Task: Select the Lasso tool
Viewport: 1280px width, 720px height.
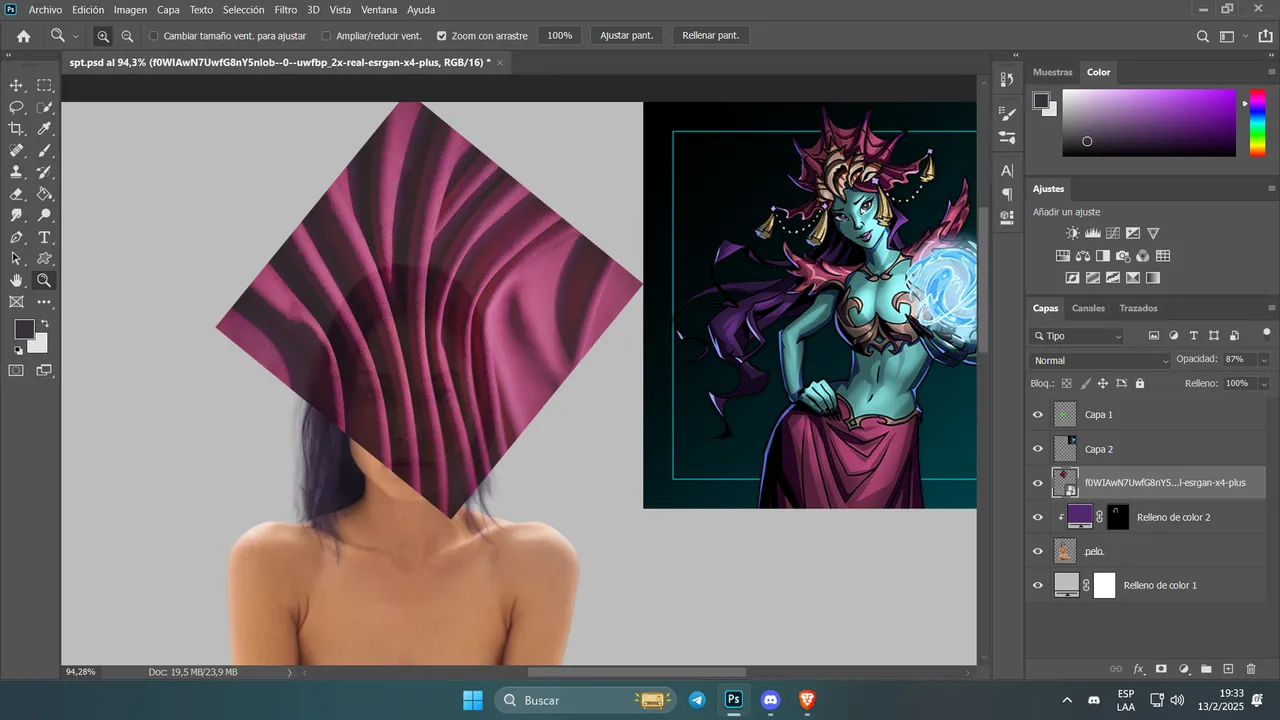Action: coord(16,107)
